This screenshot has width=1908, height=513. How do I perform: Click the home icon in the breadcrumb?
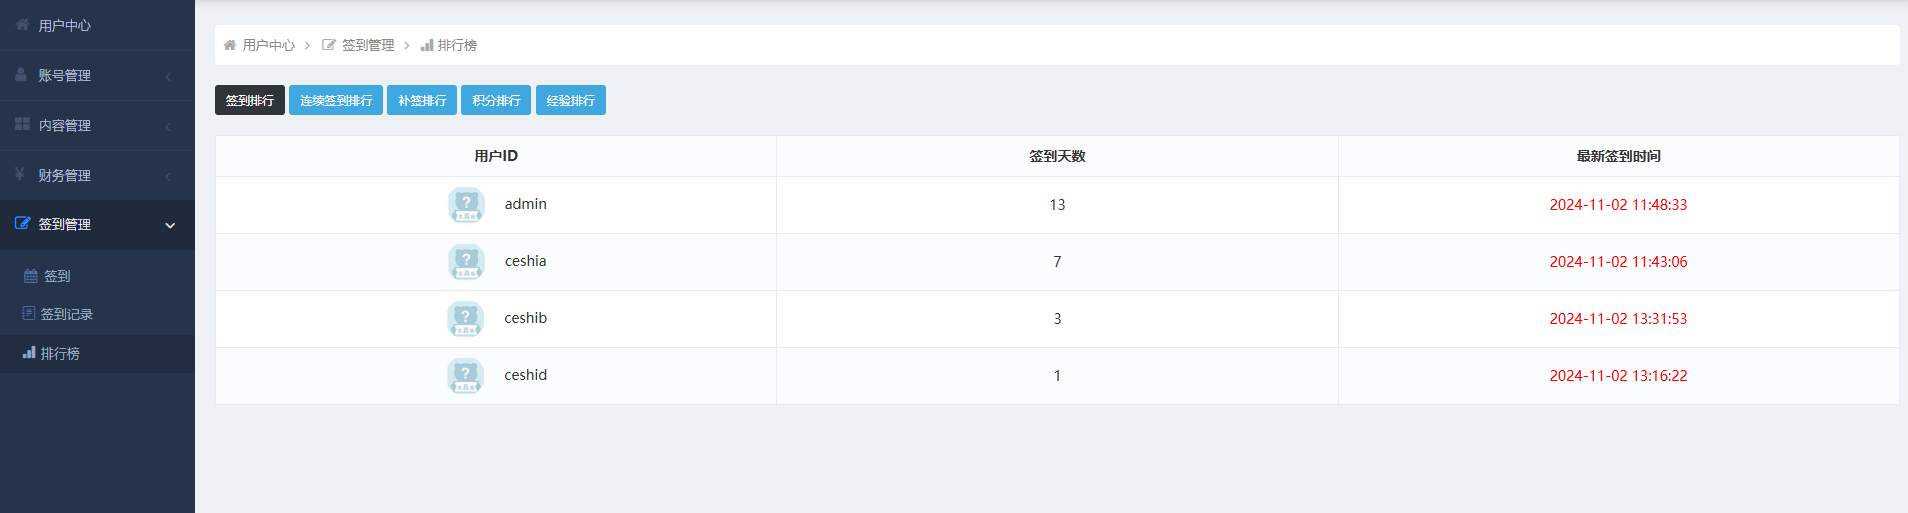230,45
